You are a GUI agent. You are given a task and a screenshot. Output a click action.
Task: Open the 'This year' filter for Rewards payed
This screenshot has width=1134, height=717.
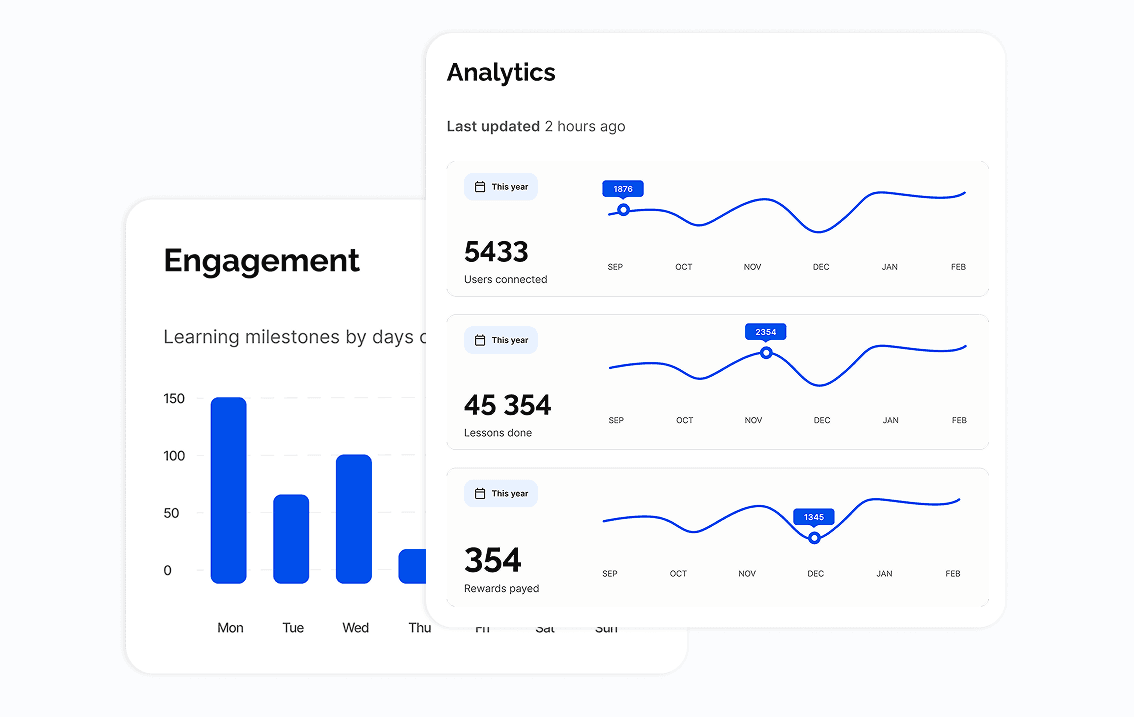(x=500, y=493)
